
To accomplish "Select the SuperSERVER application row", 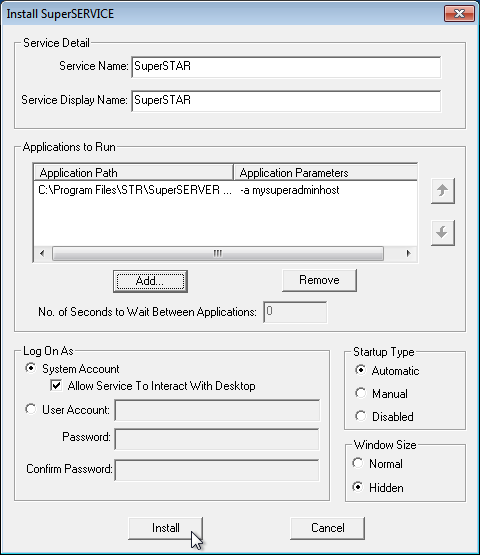I will coord(225,190).
